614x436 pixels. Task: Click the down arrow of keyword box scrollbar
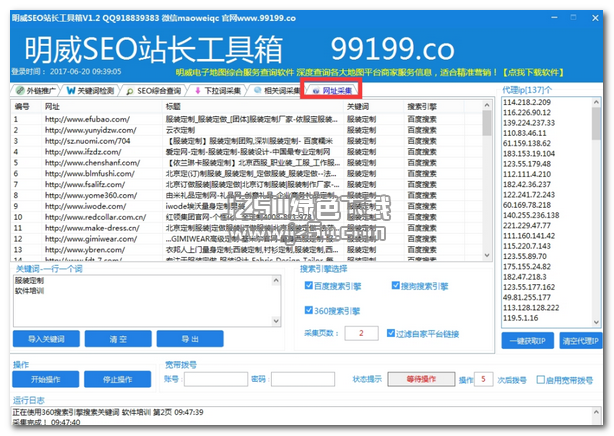276,321
